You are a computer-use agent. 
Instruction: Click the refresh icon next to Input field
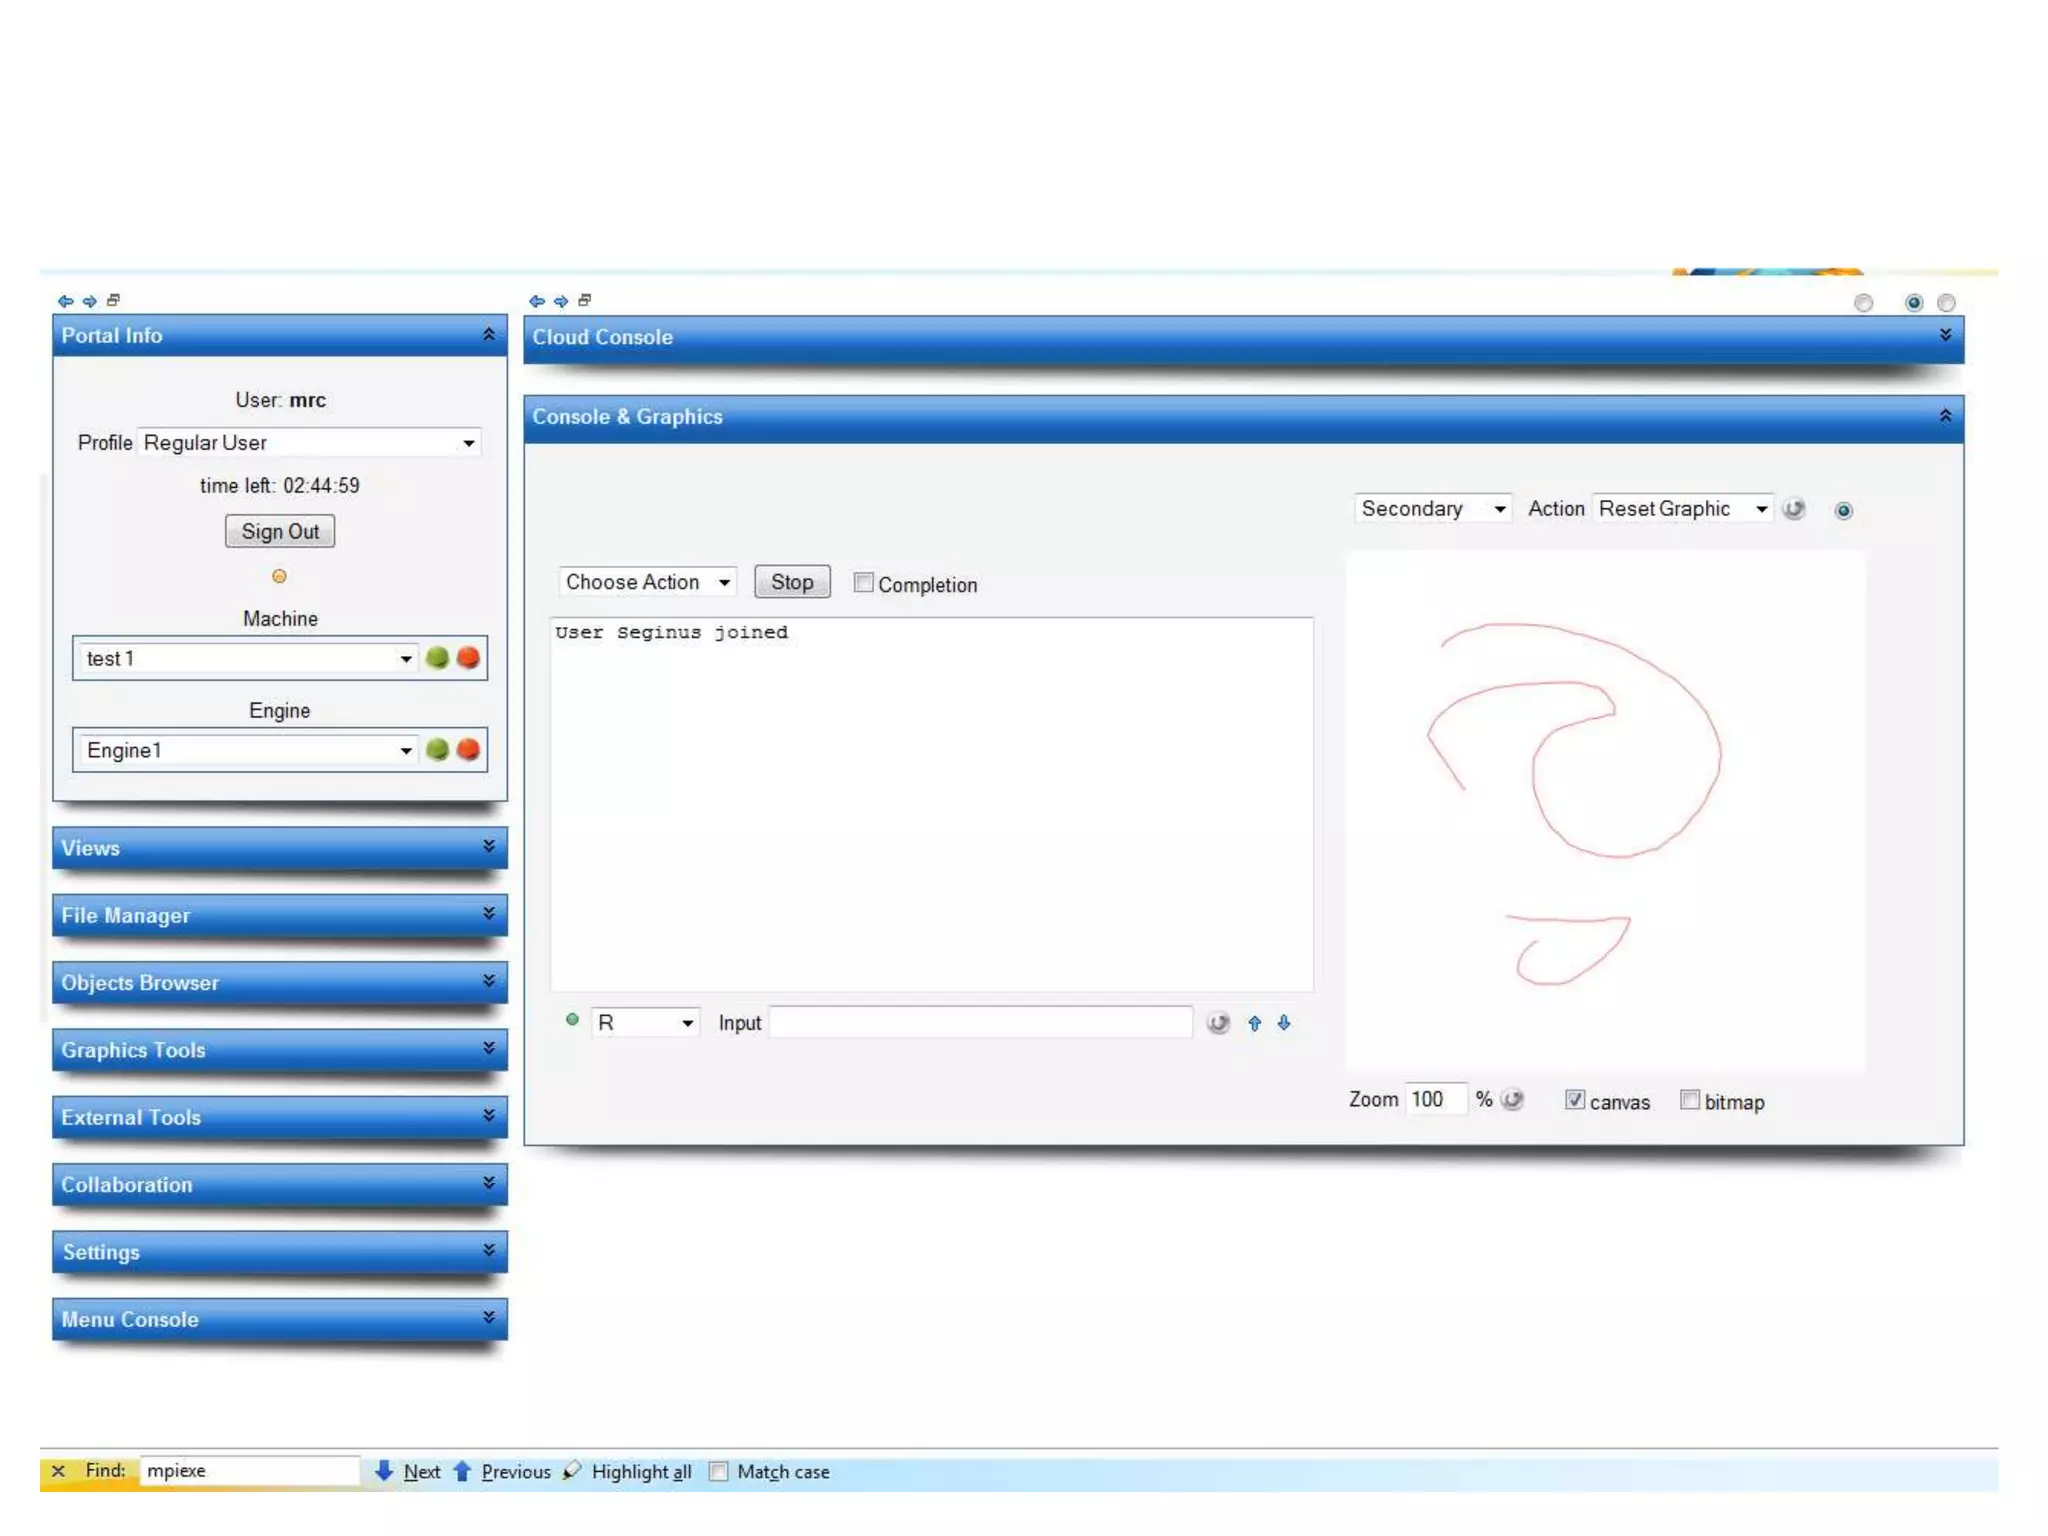1217,1023
